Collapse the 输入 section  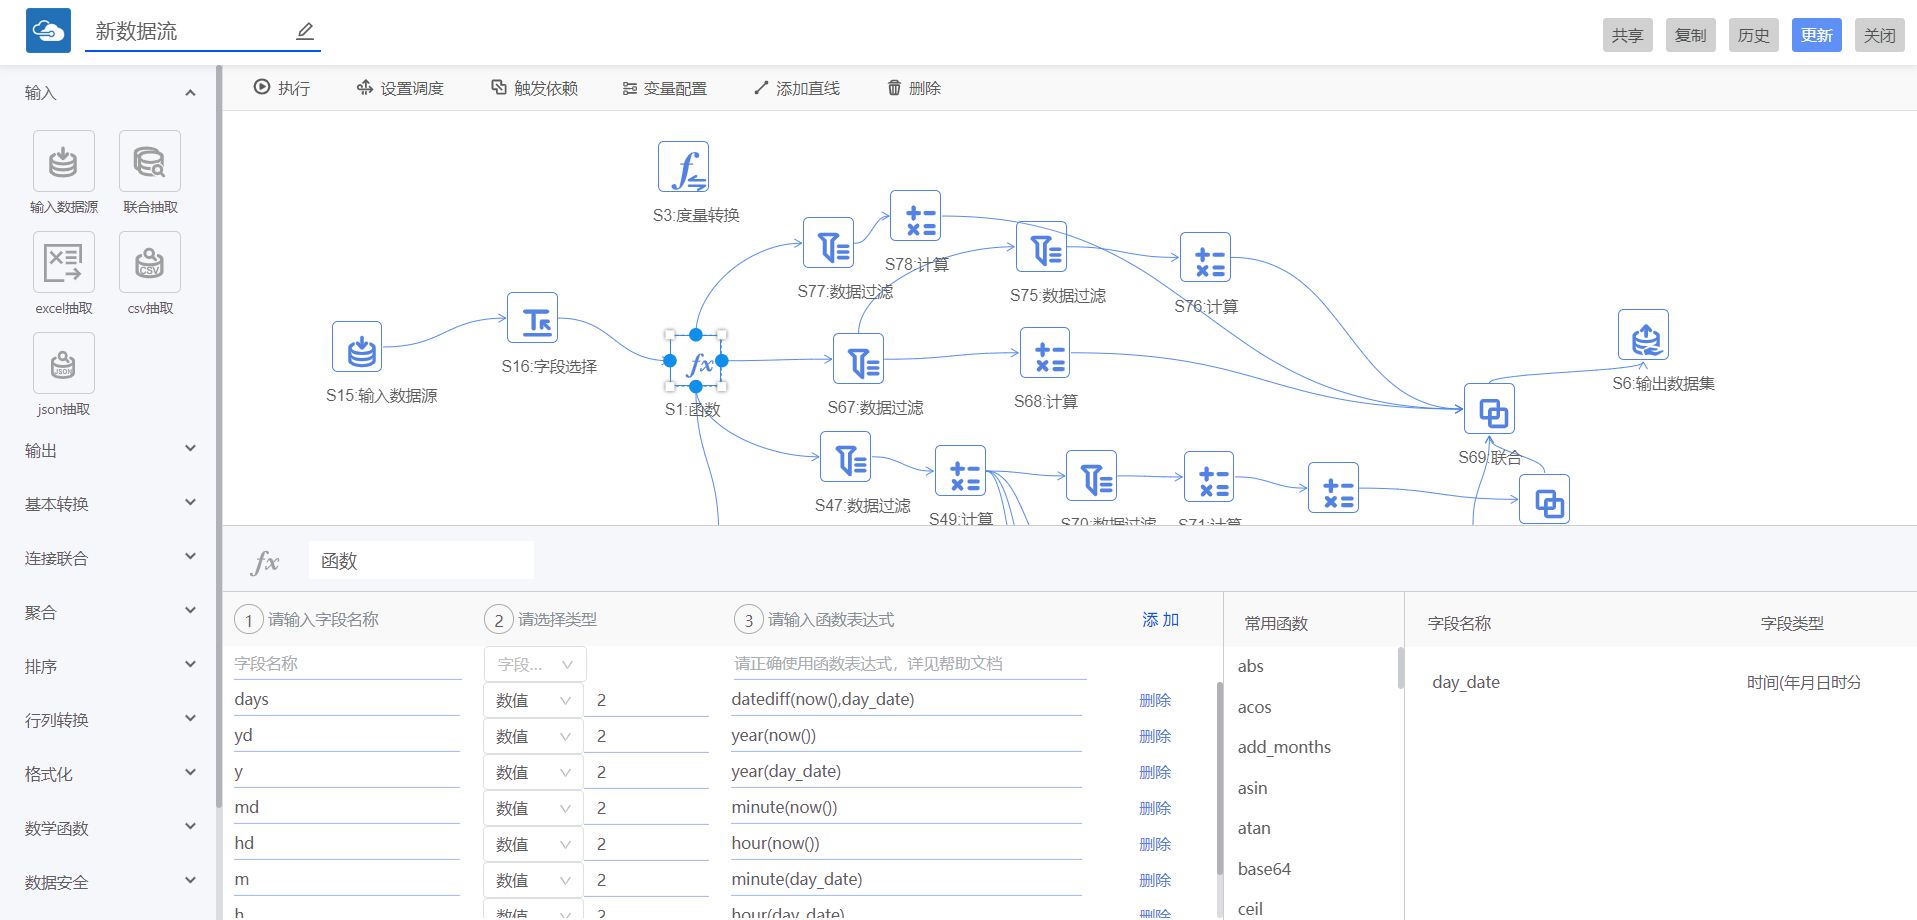click(x=190, y=93)
